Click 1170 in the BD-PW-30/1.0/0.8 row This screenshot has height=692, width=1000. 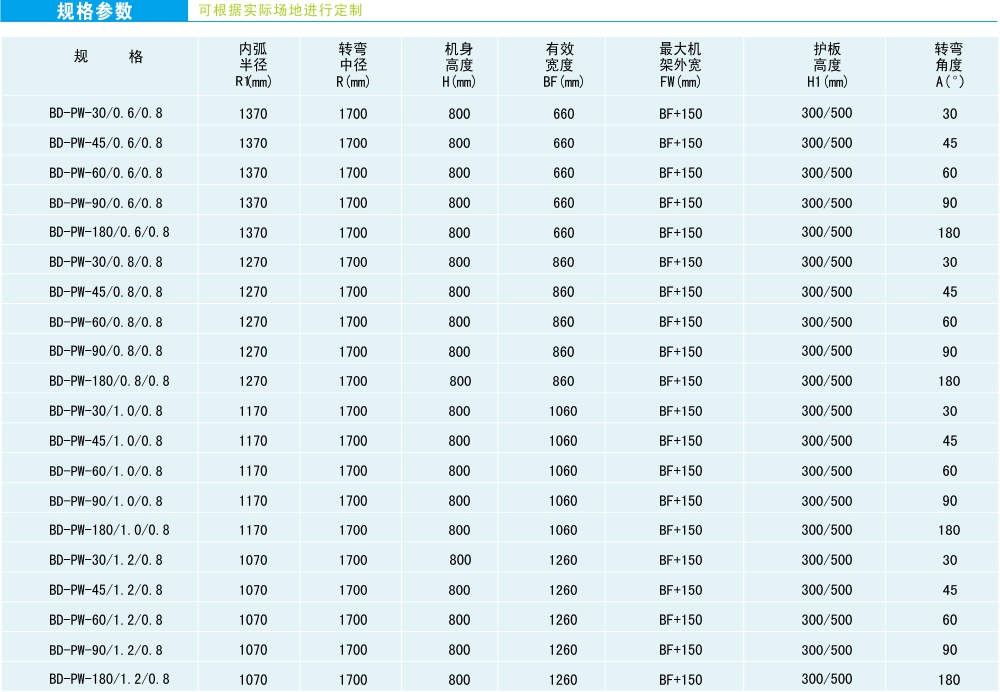click(253, 411)
